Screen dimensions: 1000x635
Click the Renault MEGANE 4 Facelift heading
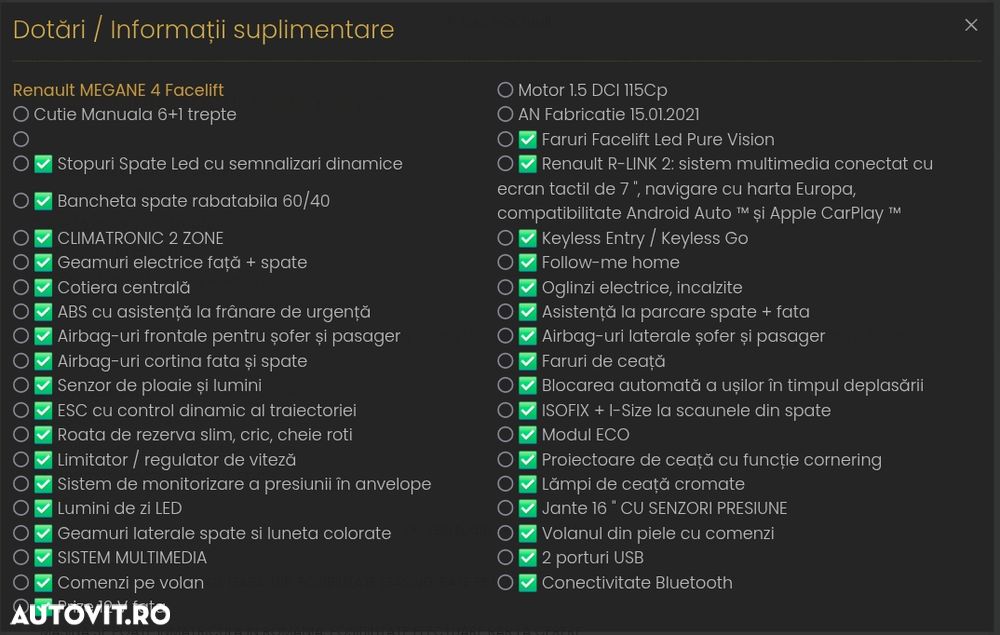coord(118,90)
